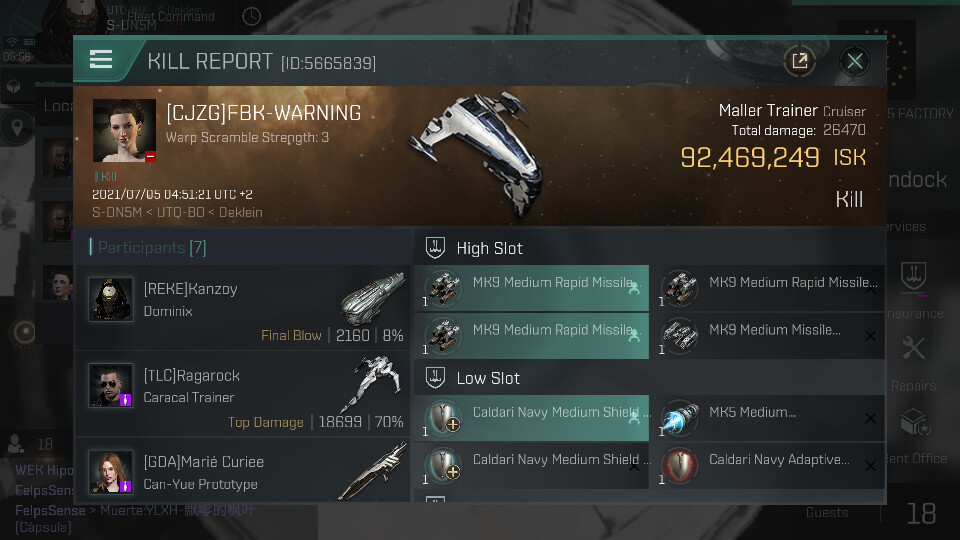The image size is (960, 540).
Task: Open the Insurance station service icon
Action: point(913,277)
